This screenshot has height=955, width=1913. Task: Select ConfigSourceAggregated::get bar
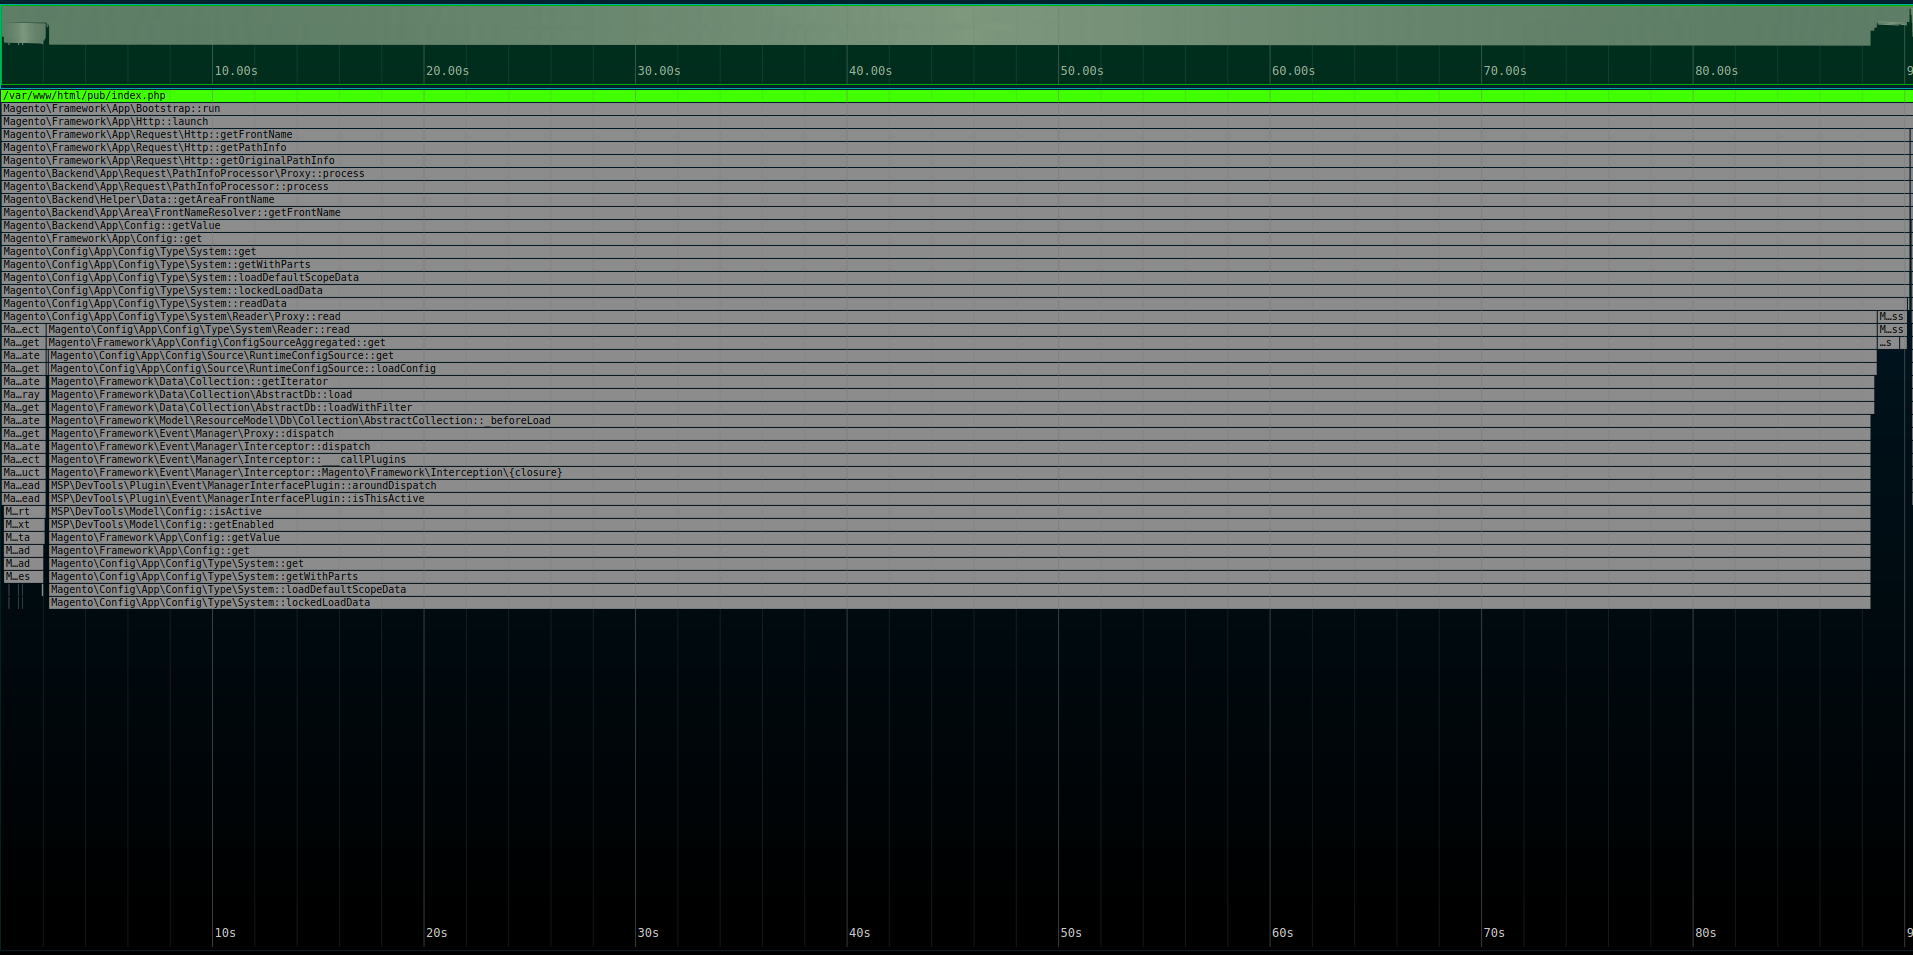pos(962,343)
